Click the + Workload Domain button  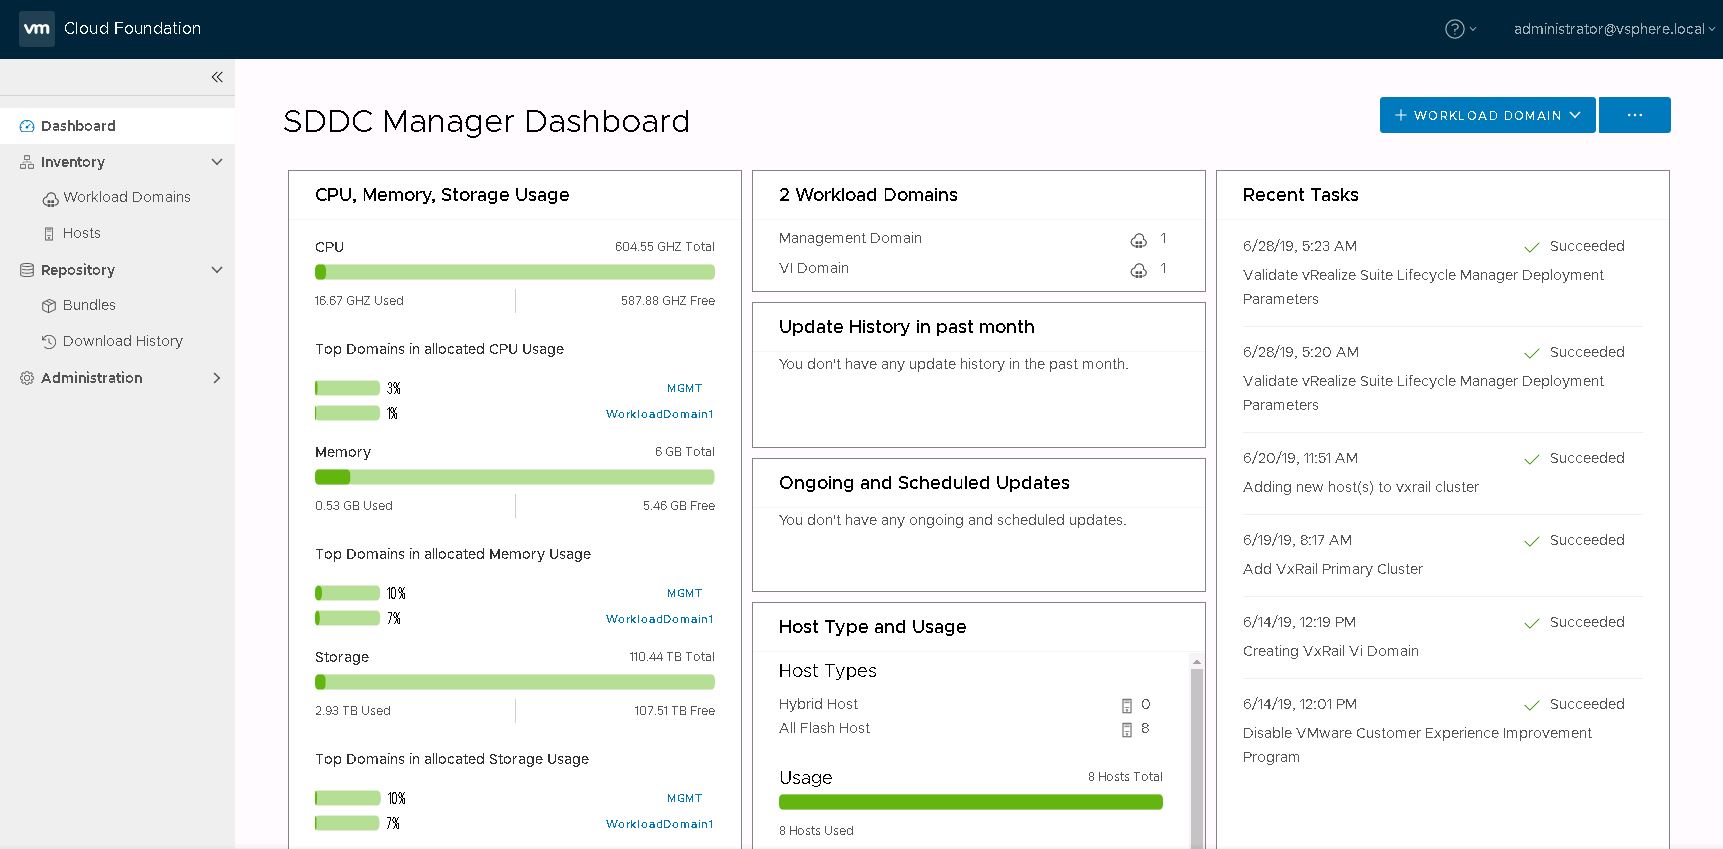(1487, 115)
